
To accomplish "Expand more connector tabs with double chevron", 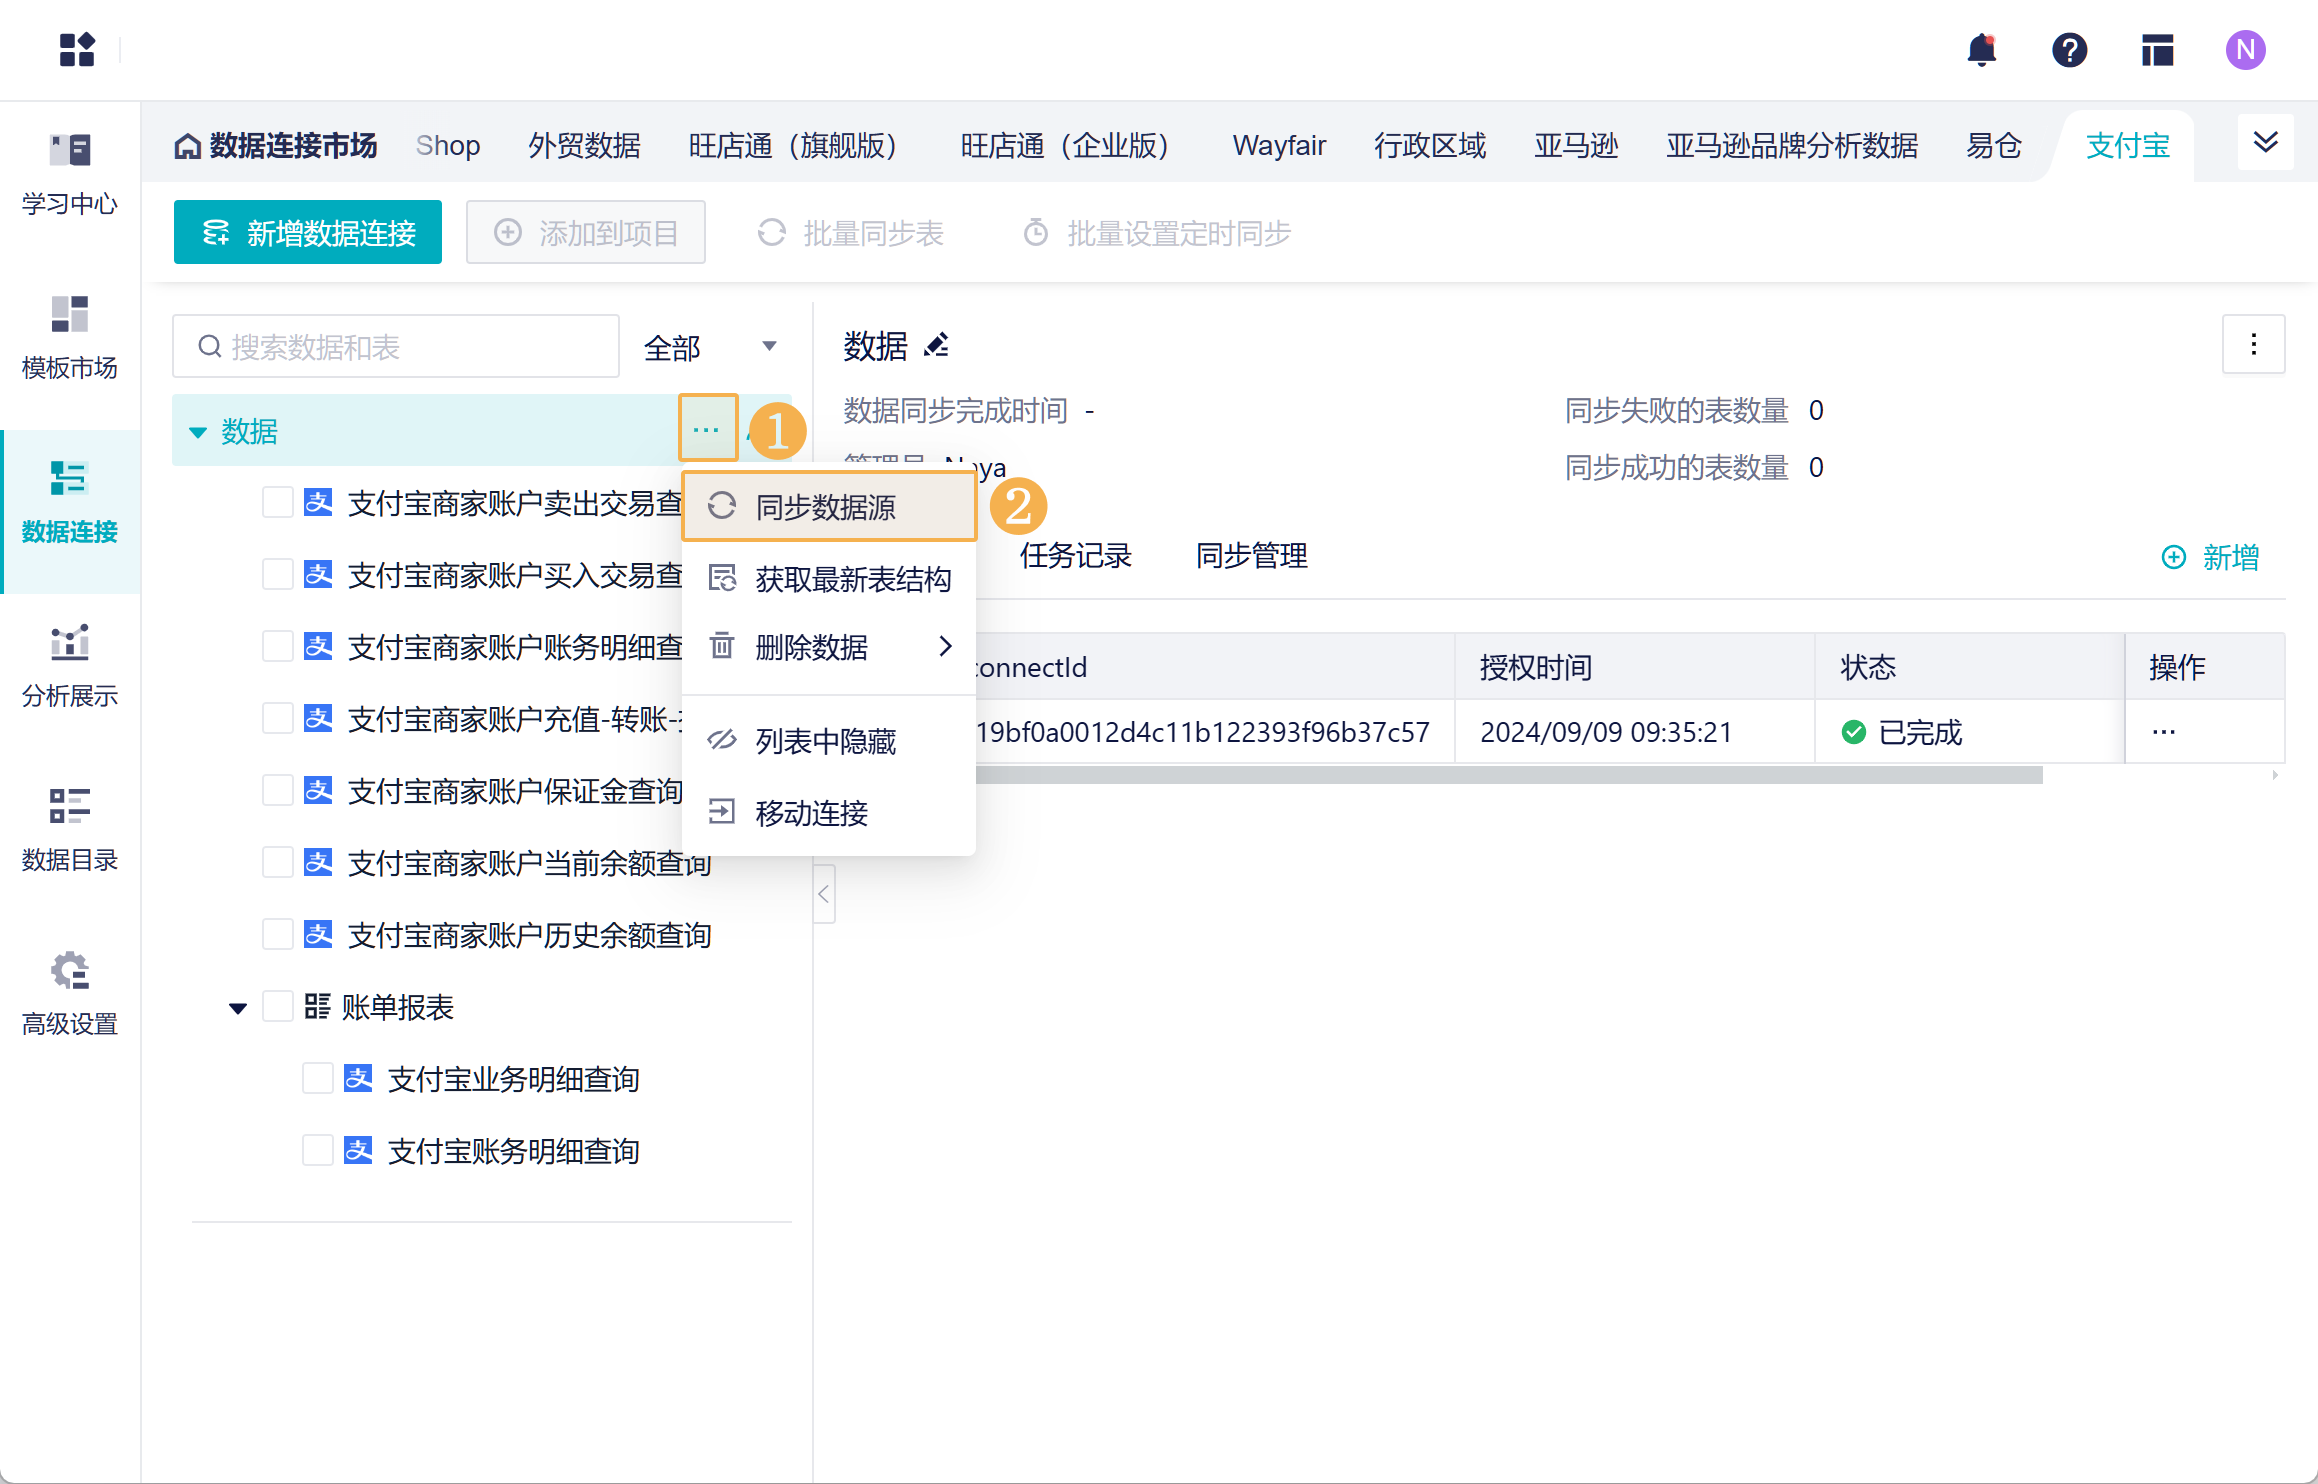I will 2265,143.
